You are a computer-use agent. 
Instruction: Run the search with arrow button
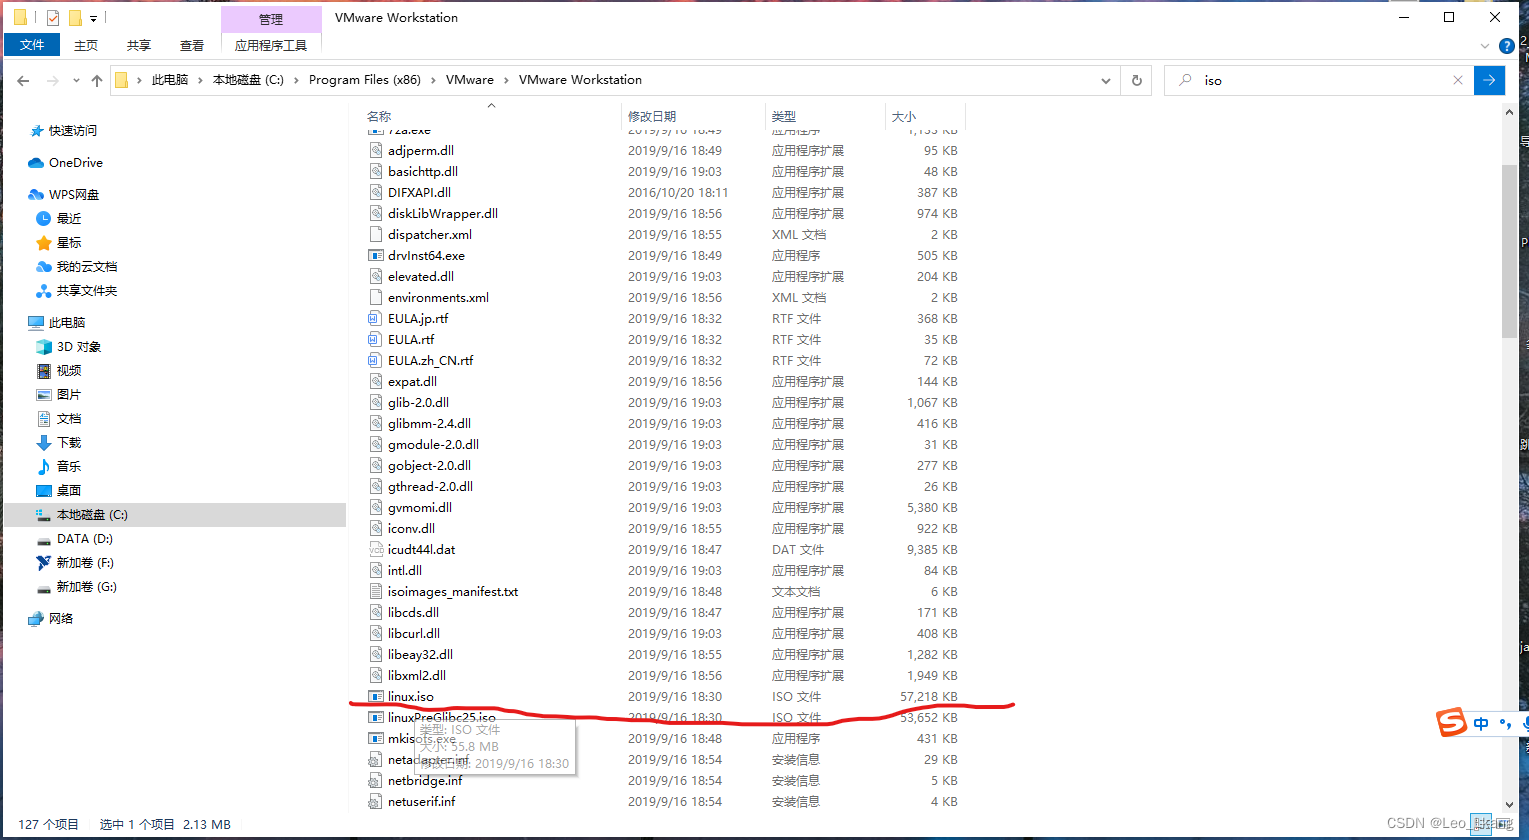1489,80
